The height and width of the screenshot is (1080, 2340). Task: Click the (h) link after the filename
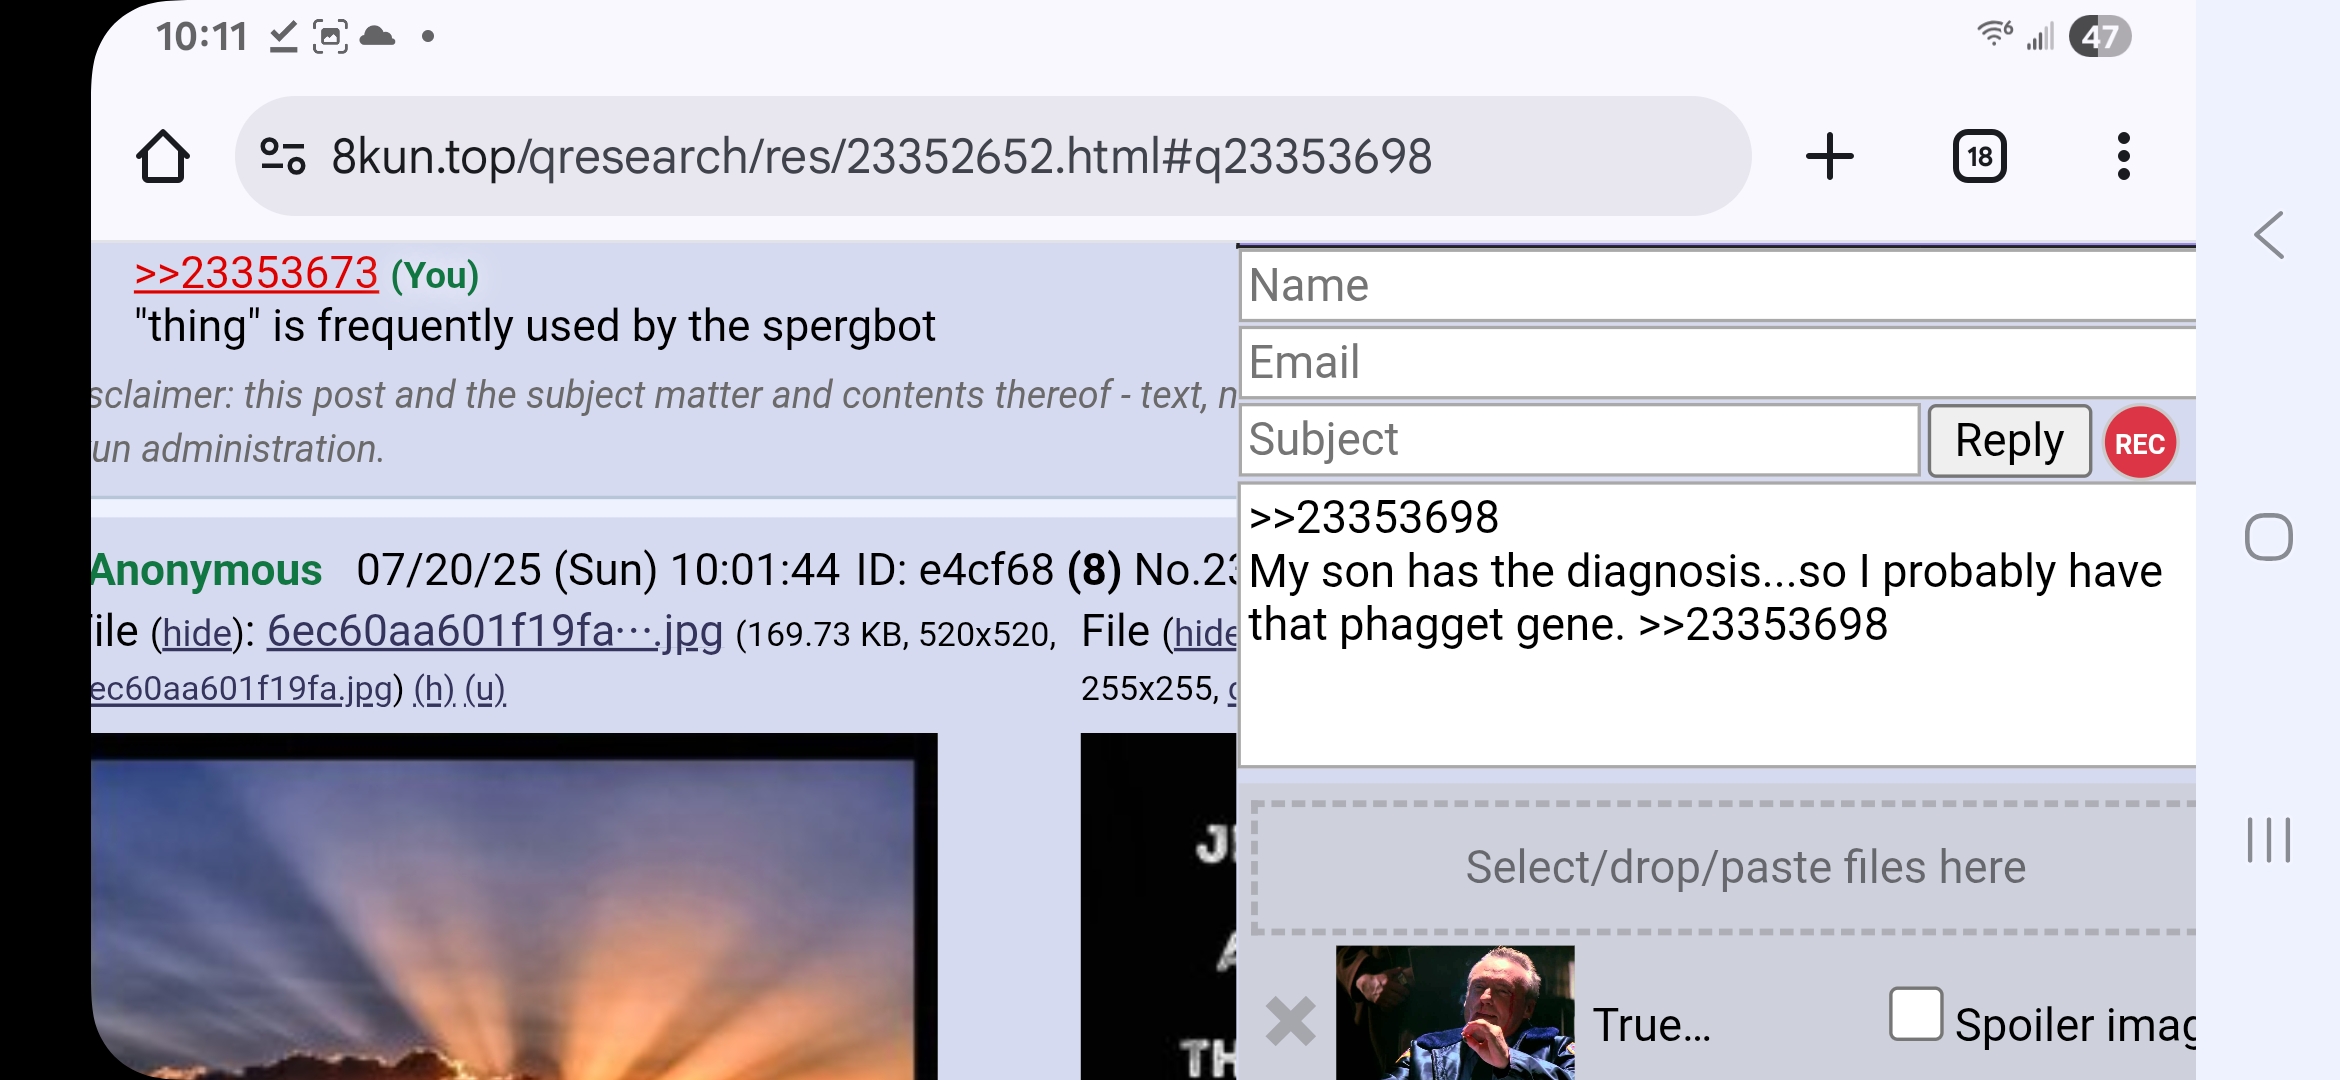pos(434,689)
